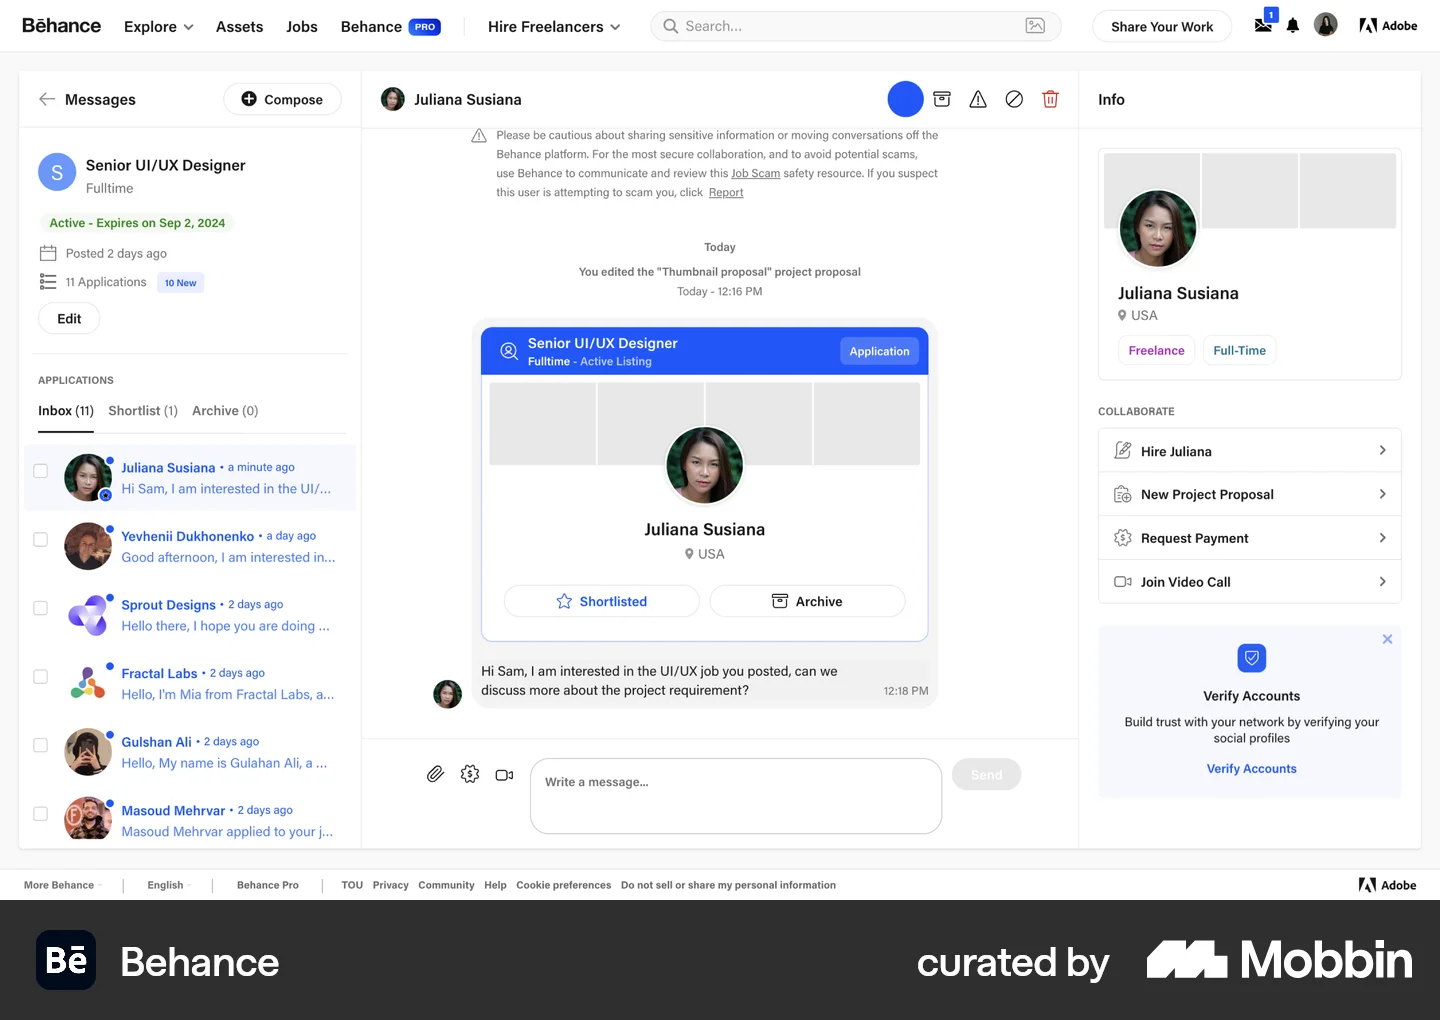Tick the Fractal Labs message checkbox
The height and width of the screenshot is (1020, 1440).
click(41, 677)
